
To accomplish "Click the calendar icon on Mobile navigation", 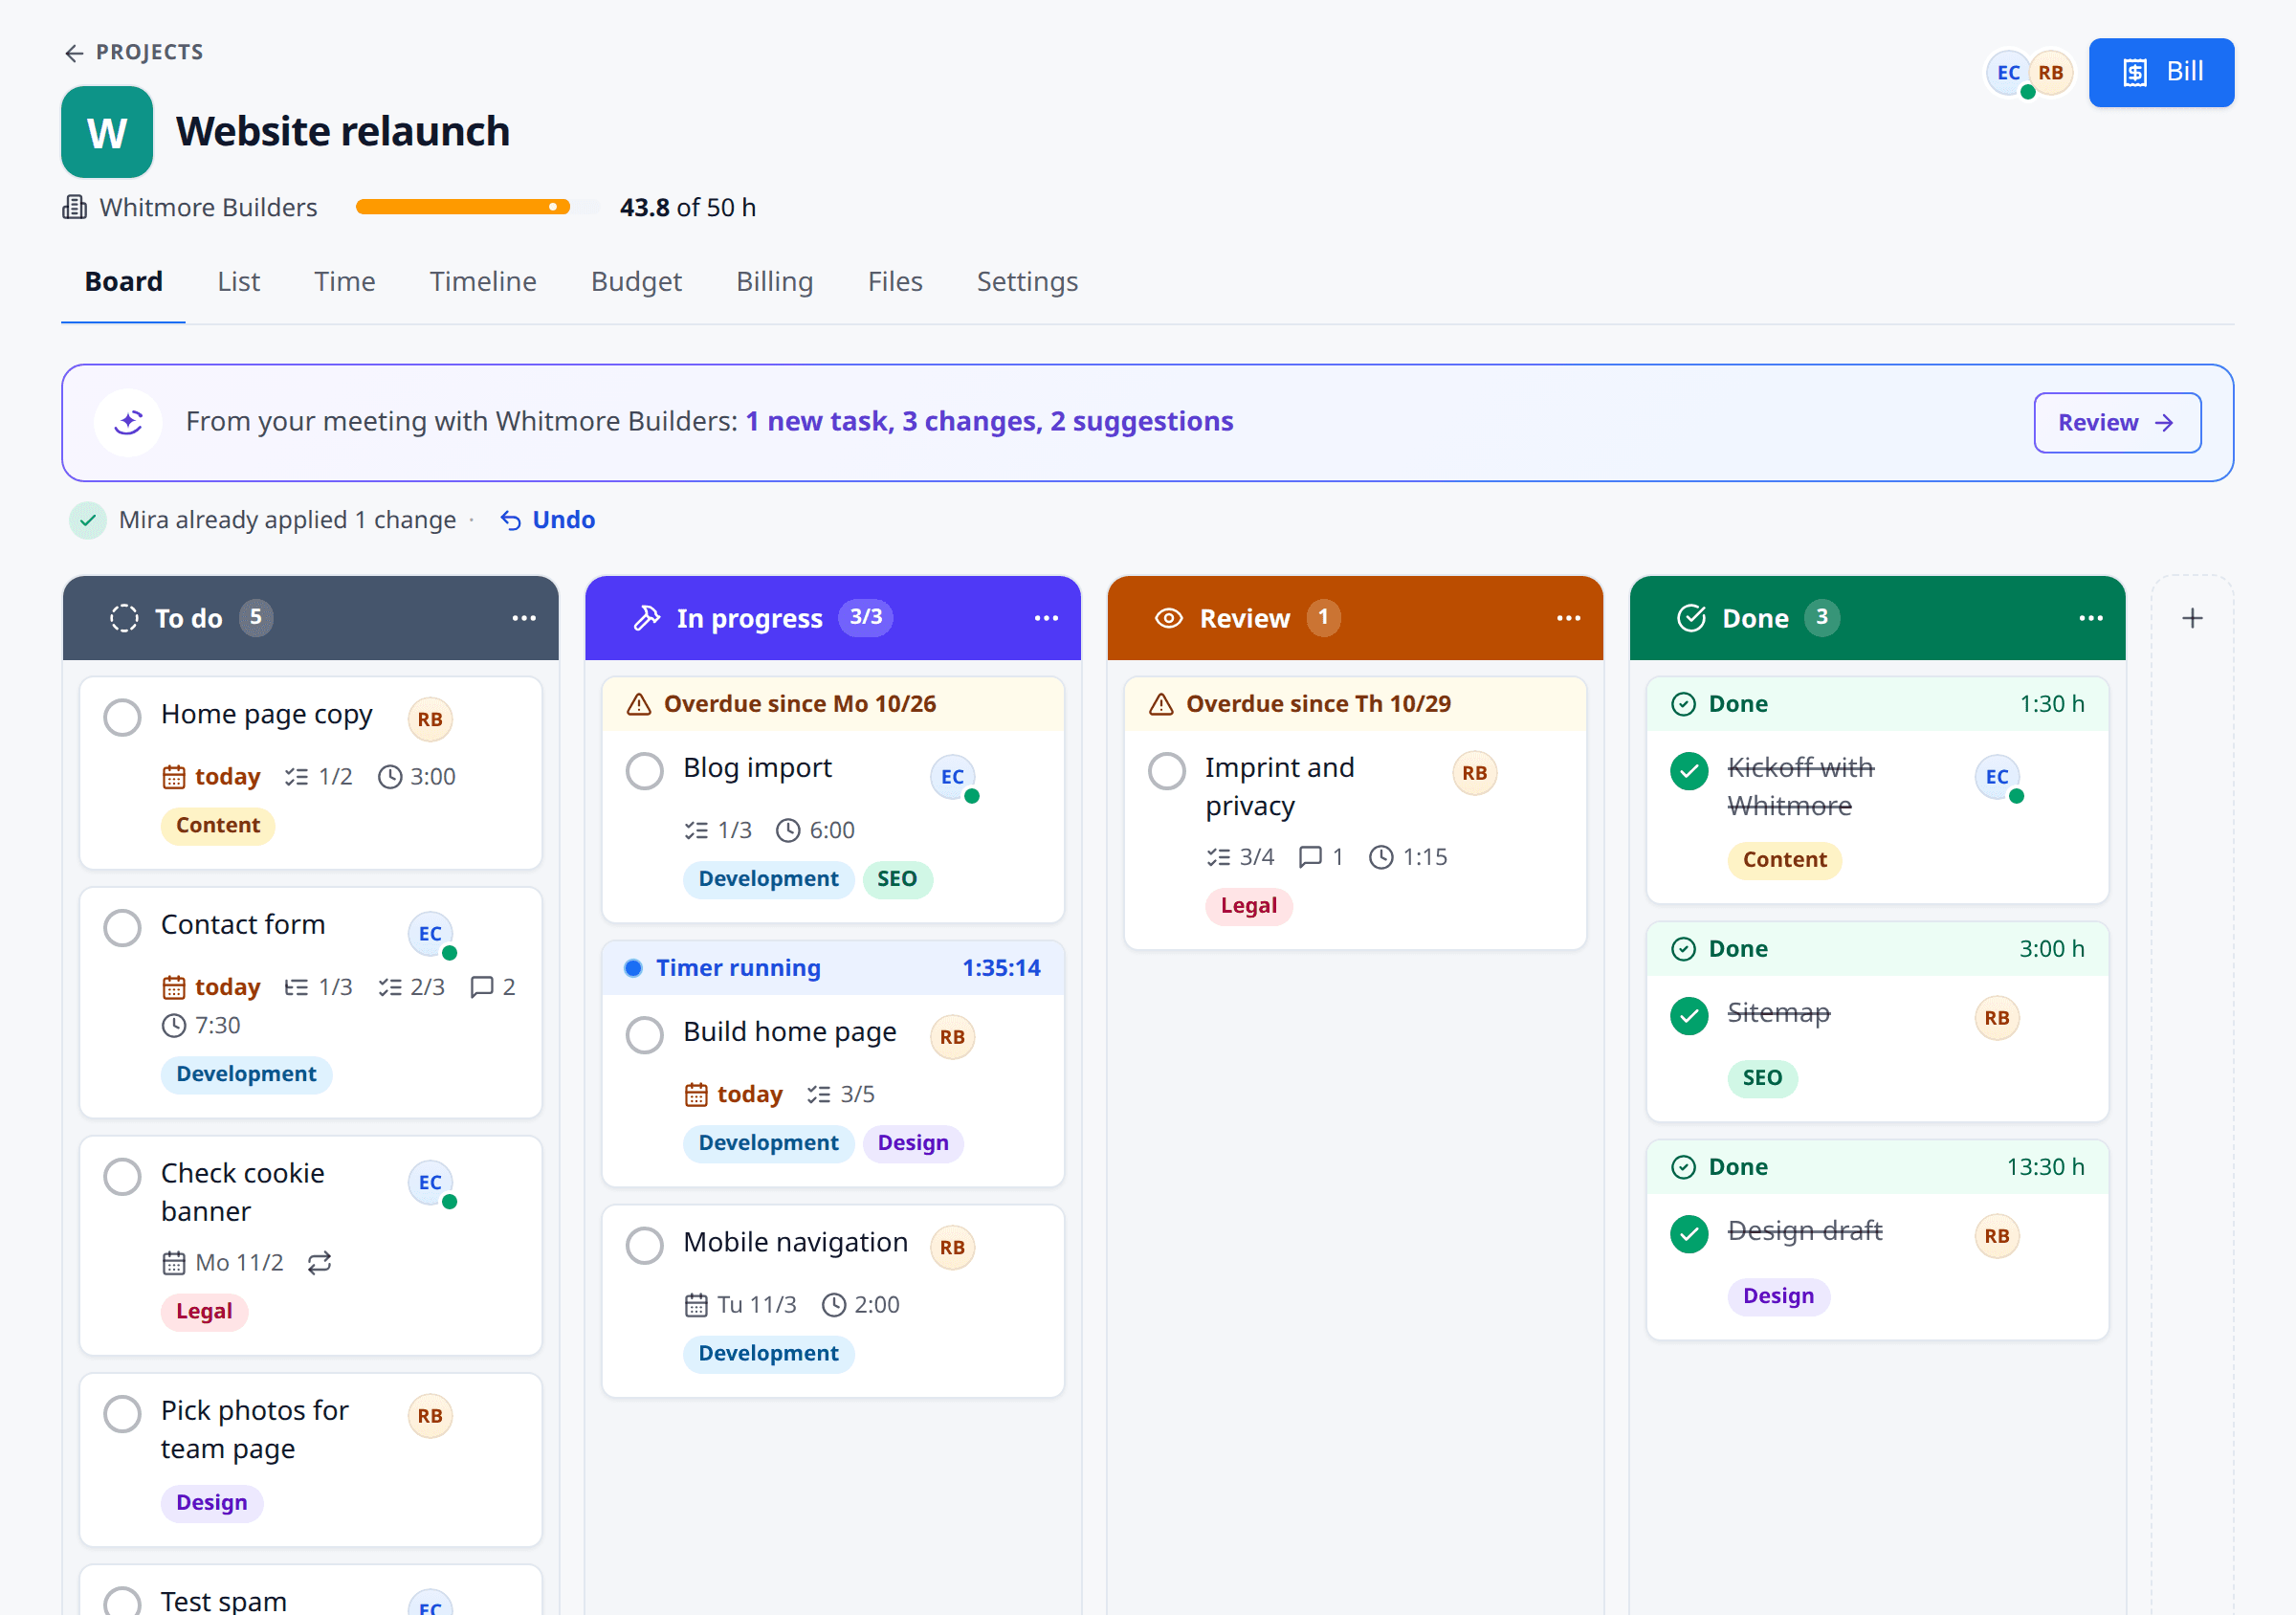I will (696, 1305).
